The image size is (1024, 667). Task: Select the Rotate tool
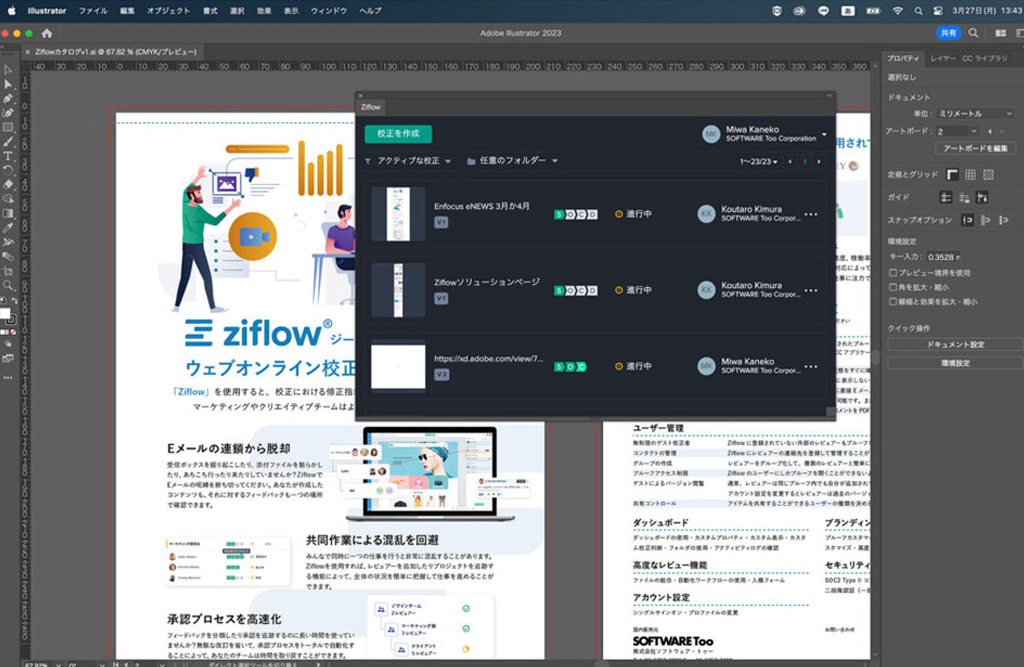[x=8, y=171]
